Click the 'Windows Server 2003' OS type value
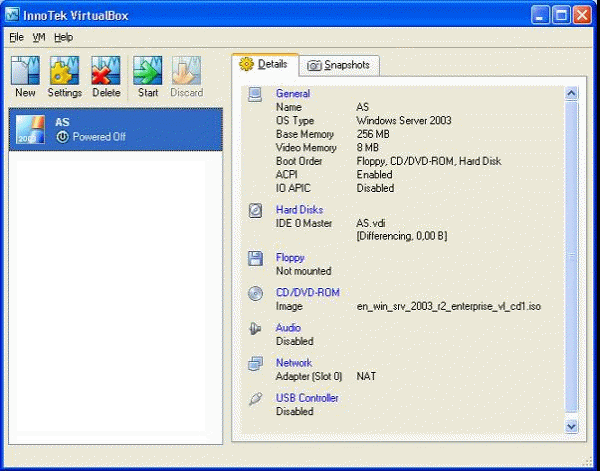This screenshot has width=600, height=471. click(x=404, y=121)
